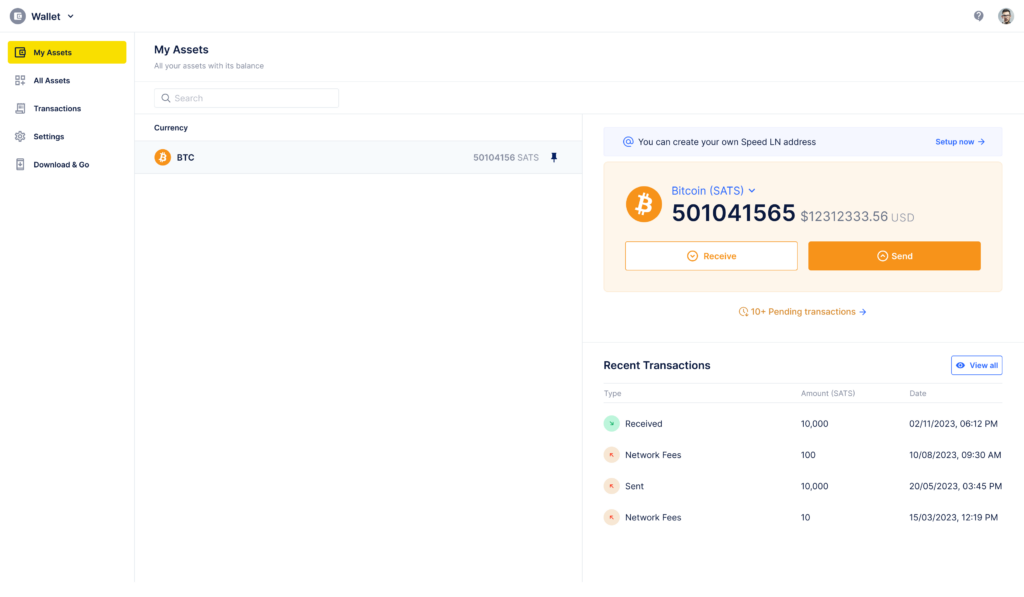Click the Transactions sidebar icon
This screenshot has width=1024, height=597.
pyautogui.click(x=20, y=108)
